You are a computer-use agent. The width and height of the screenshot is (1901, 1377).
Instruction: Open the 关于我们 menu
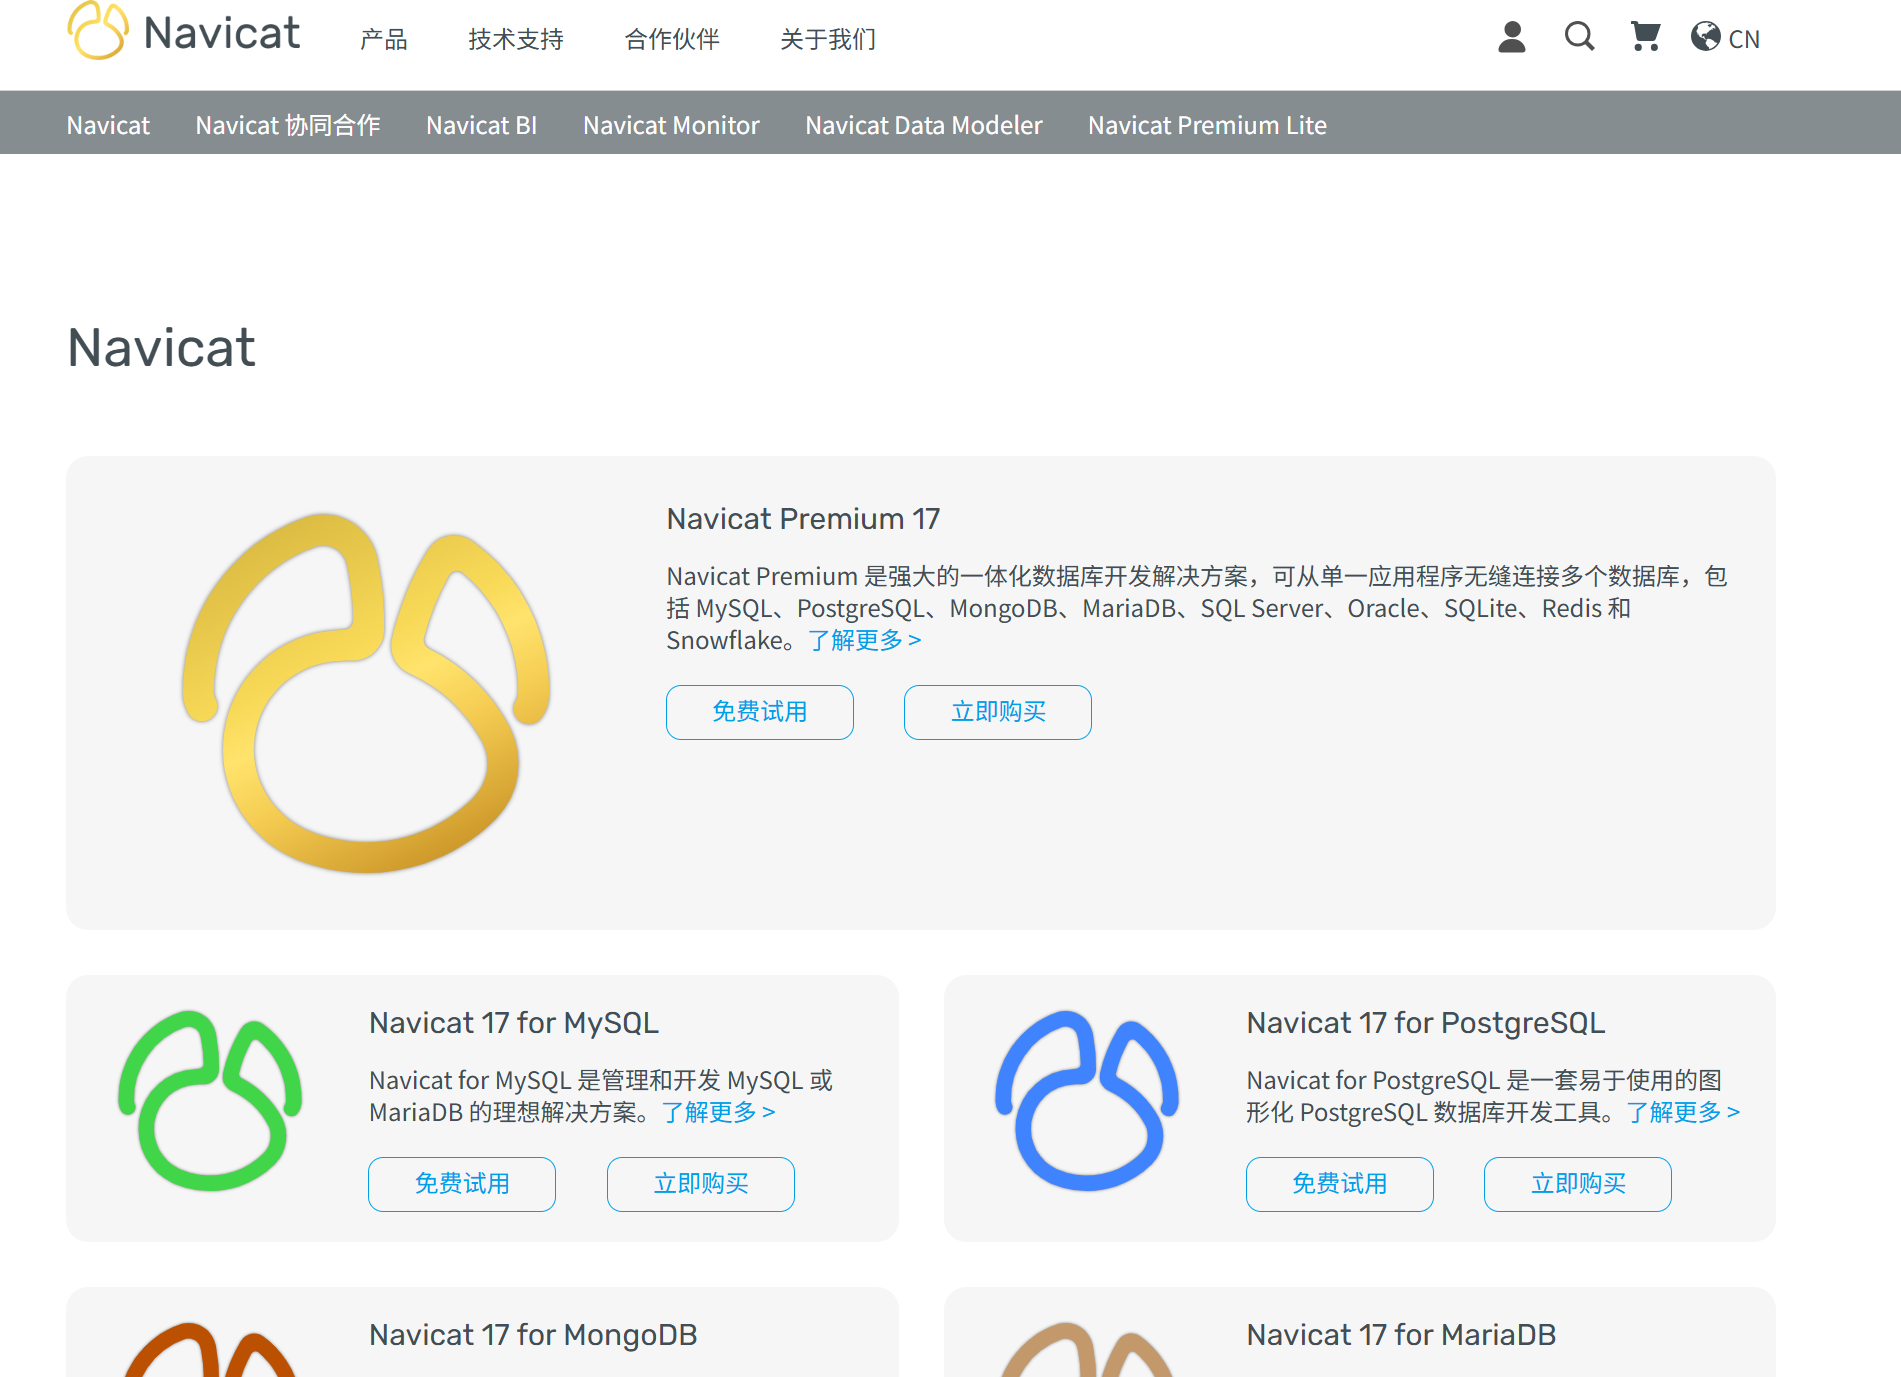pyautogui.click(x=828, y=39)
